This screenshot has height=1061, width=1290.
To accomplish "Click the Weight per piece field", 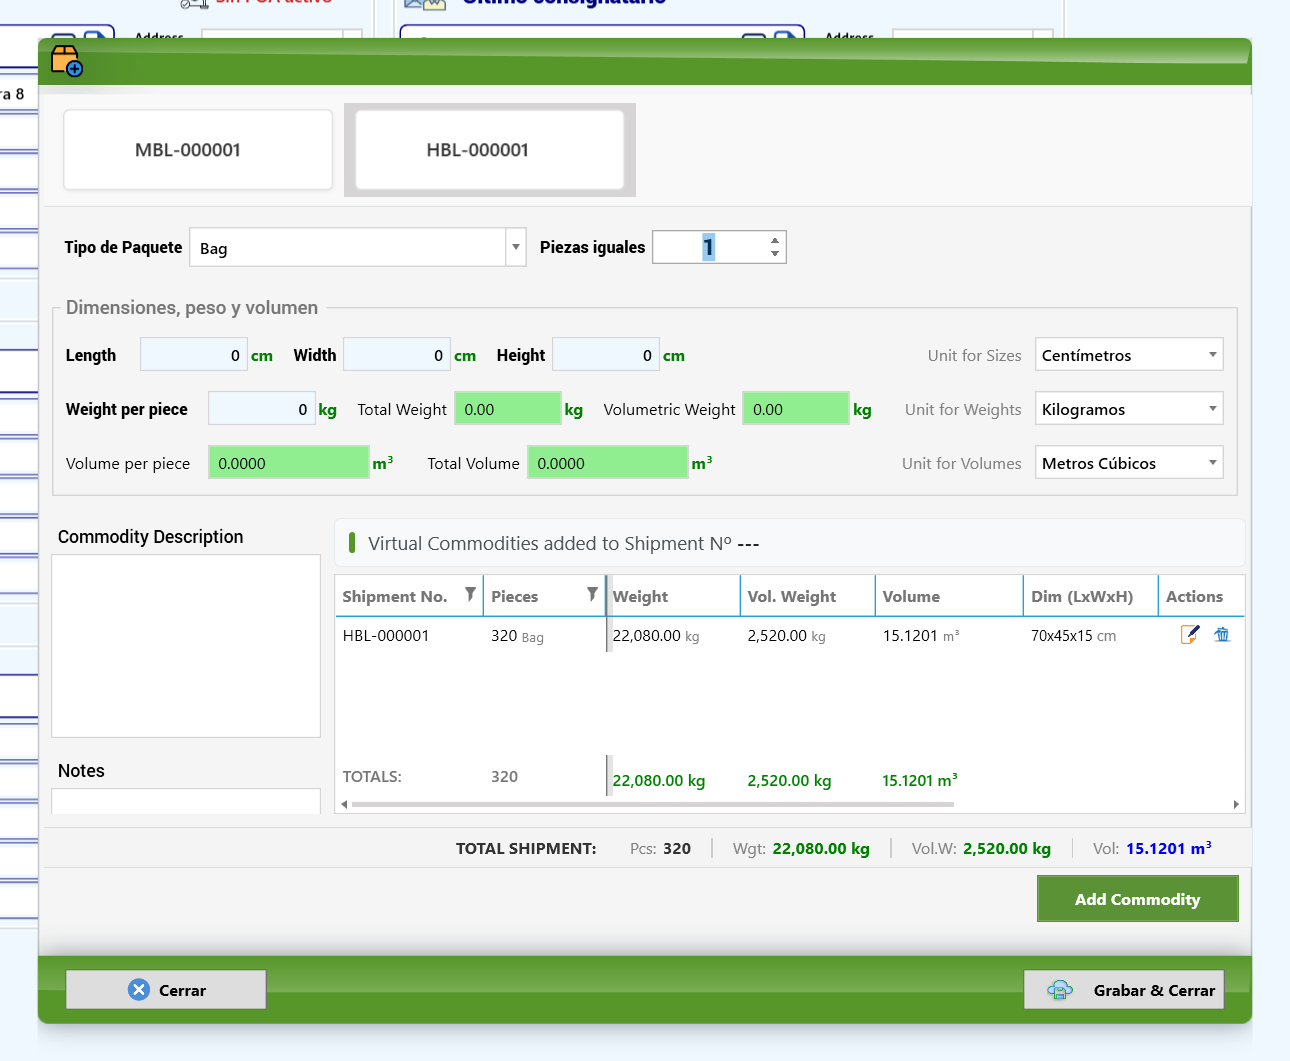I will tap(261, 409).
